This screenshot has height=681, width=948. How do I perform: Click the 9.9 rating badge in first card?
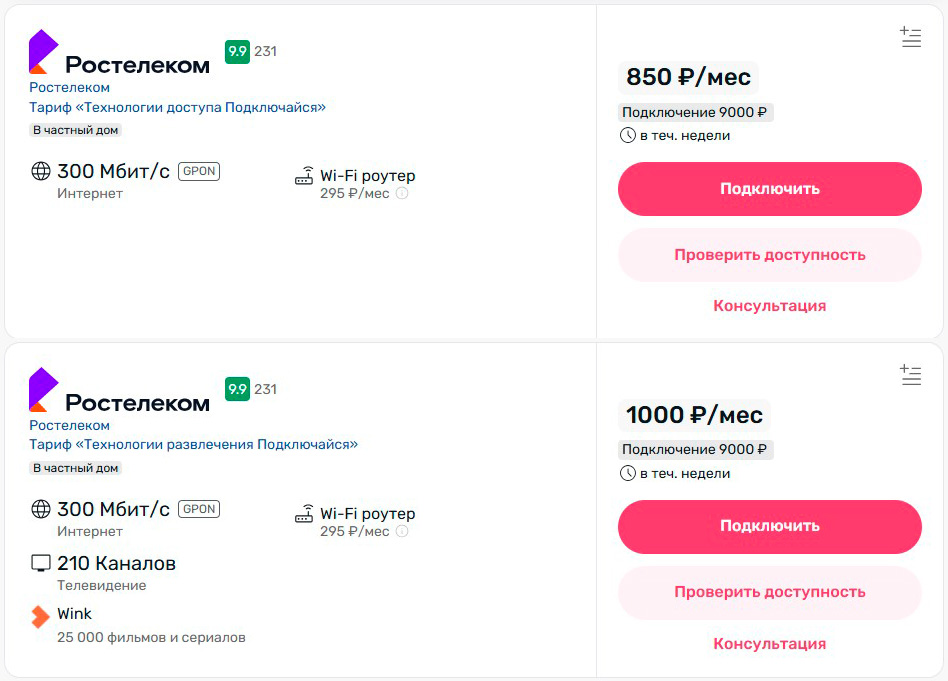point(237,51)
